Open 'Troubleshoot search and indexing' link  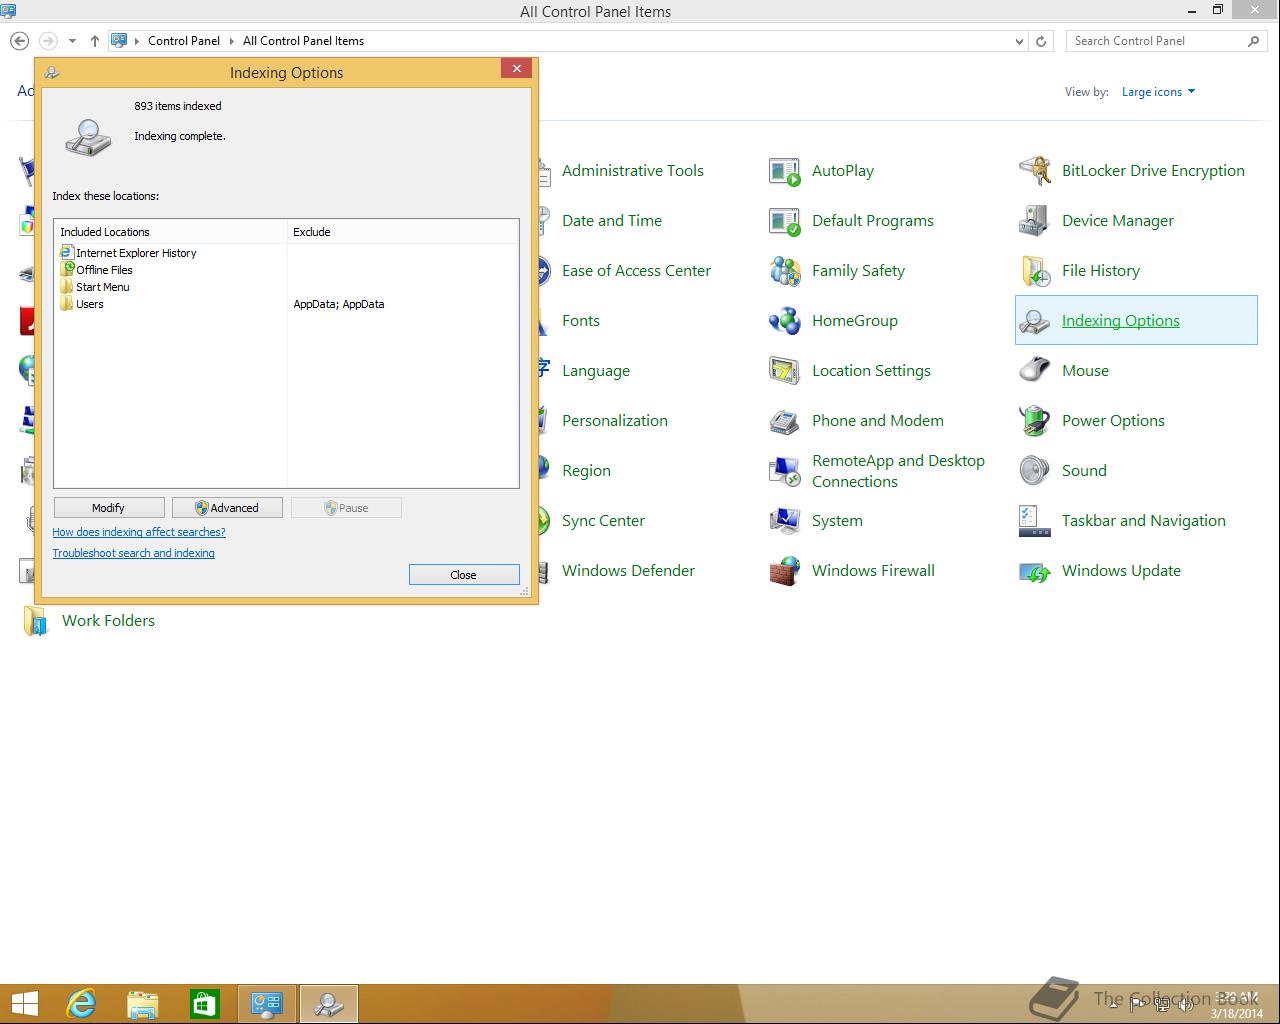click(x=134, y=553)
